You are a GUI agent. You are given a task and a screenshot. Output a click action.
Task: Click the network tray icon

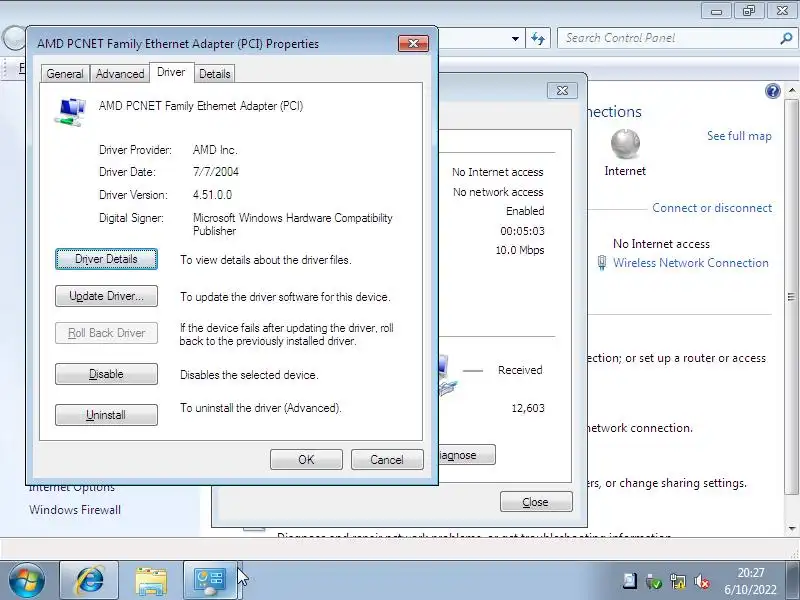coord(678,581)
